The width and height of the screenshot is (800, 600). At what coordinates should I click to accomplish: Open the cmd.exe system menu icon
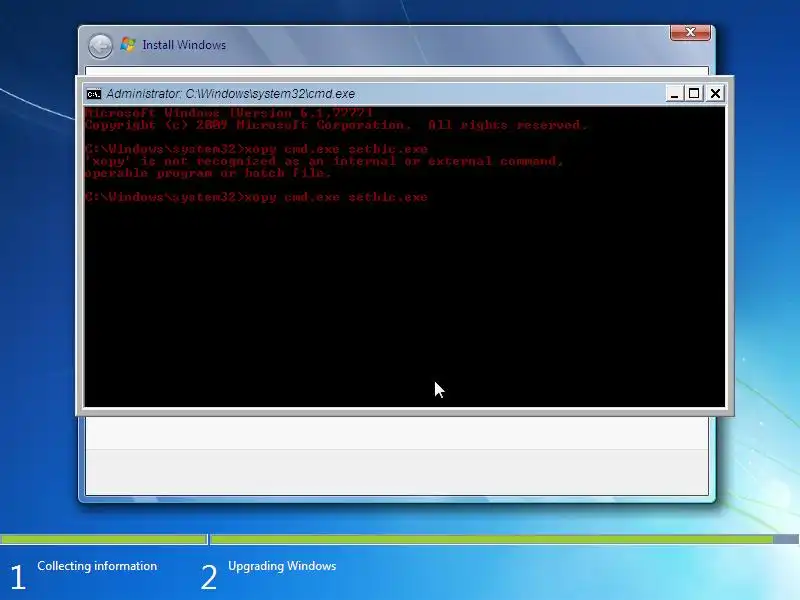click(93, 94)
